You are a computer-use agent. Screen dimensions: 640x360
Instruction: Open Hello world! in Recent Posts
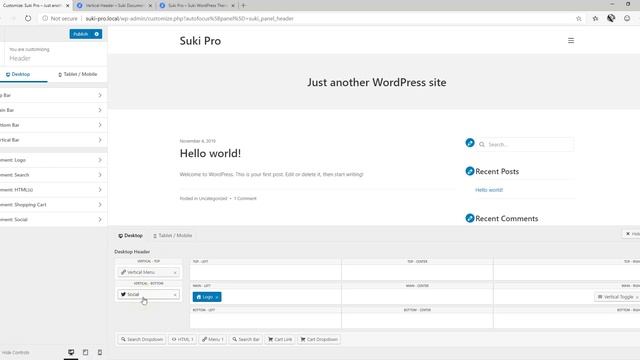coord(489,190)
